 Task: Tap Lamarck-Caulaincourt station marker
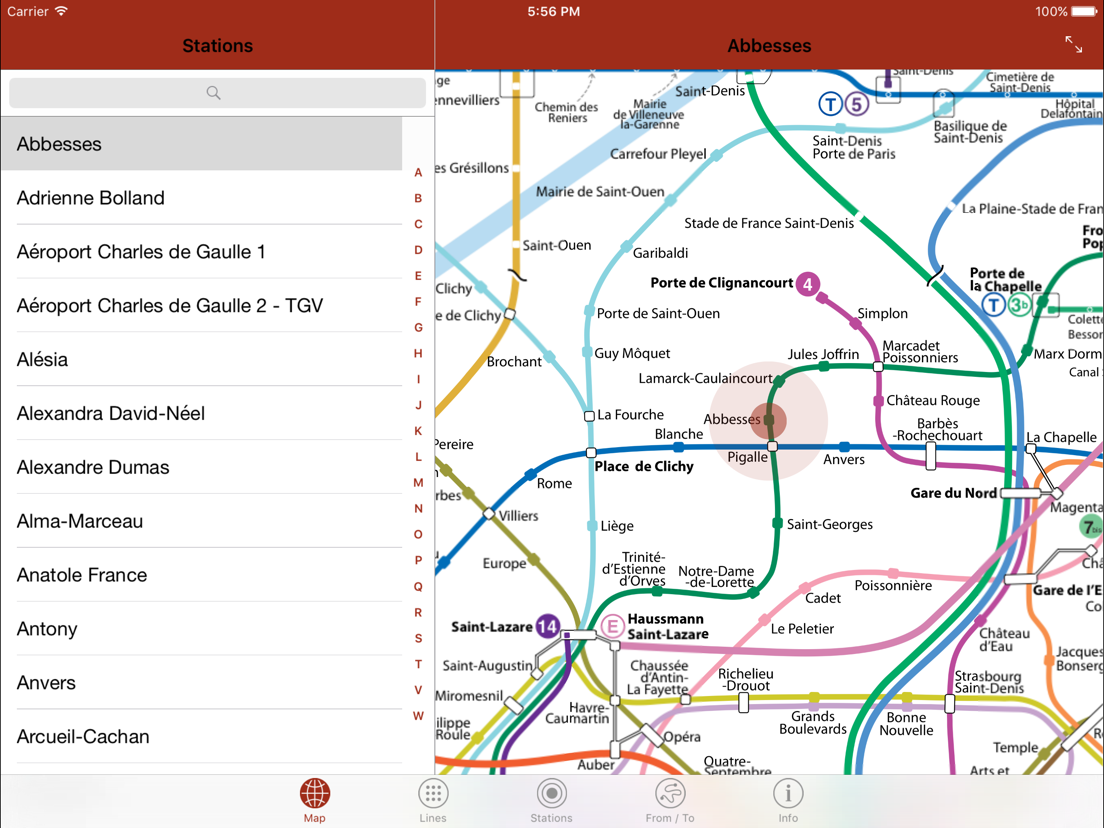(779, 380)
